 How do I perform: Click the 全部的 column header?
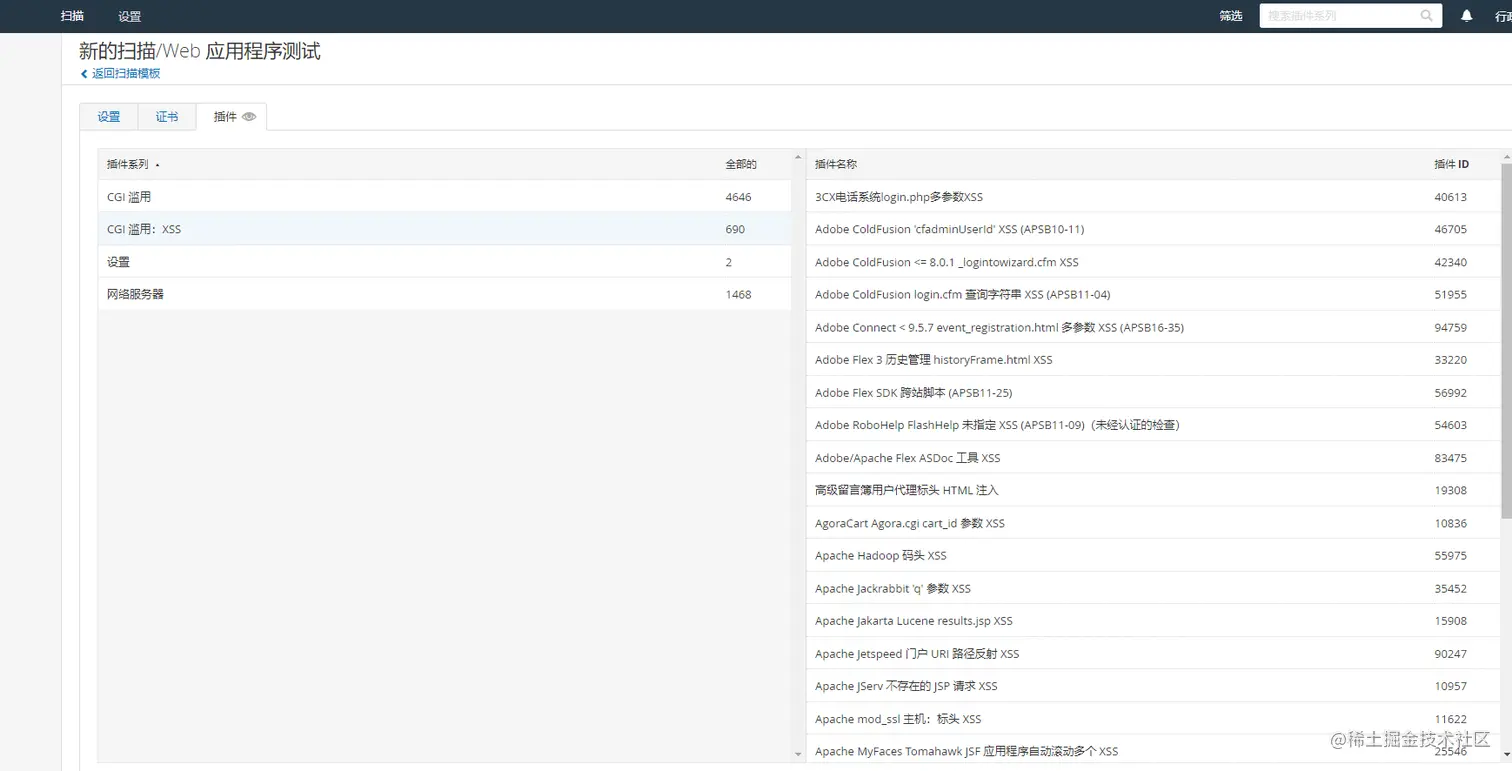741,164
